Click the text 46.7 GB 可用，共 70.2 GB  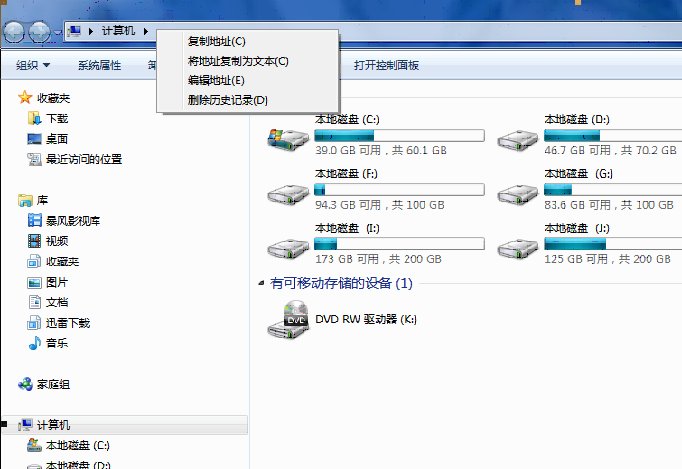(611, 151)
